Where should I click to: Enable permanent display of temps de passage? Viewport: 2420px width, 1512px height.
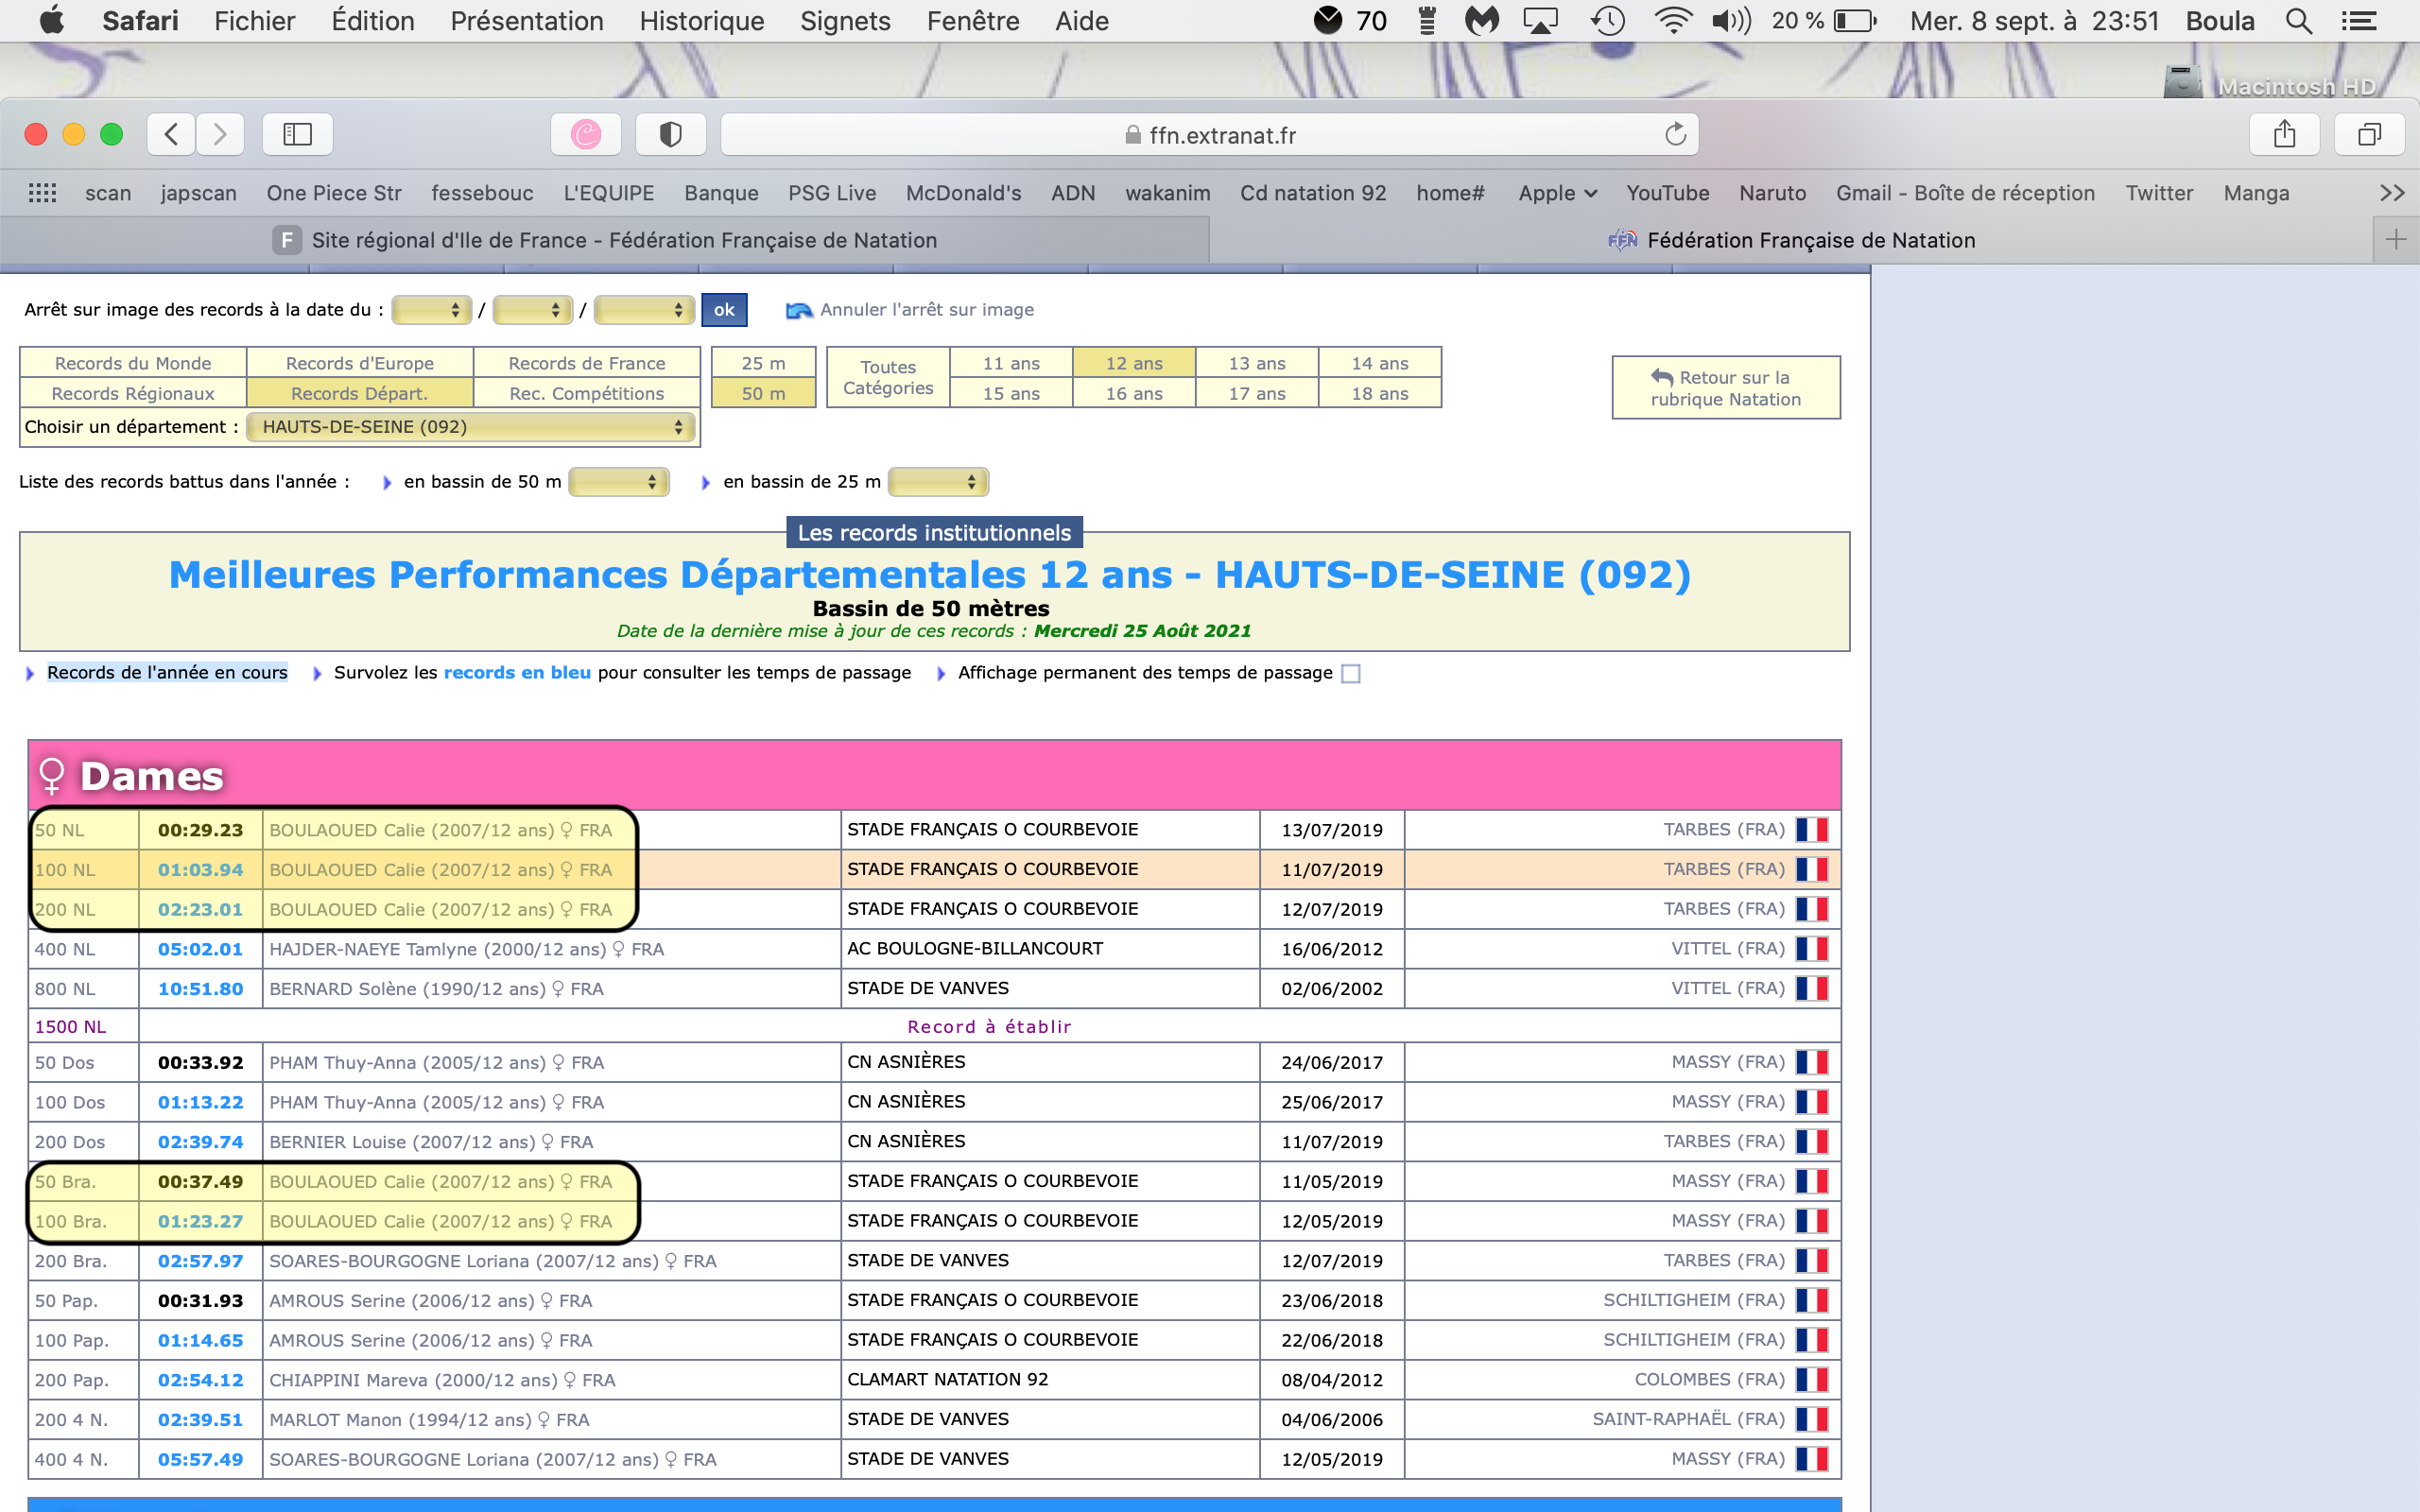click(1350, 674)
